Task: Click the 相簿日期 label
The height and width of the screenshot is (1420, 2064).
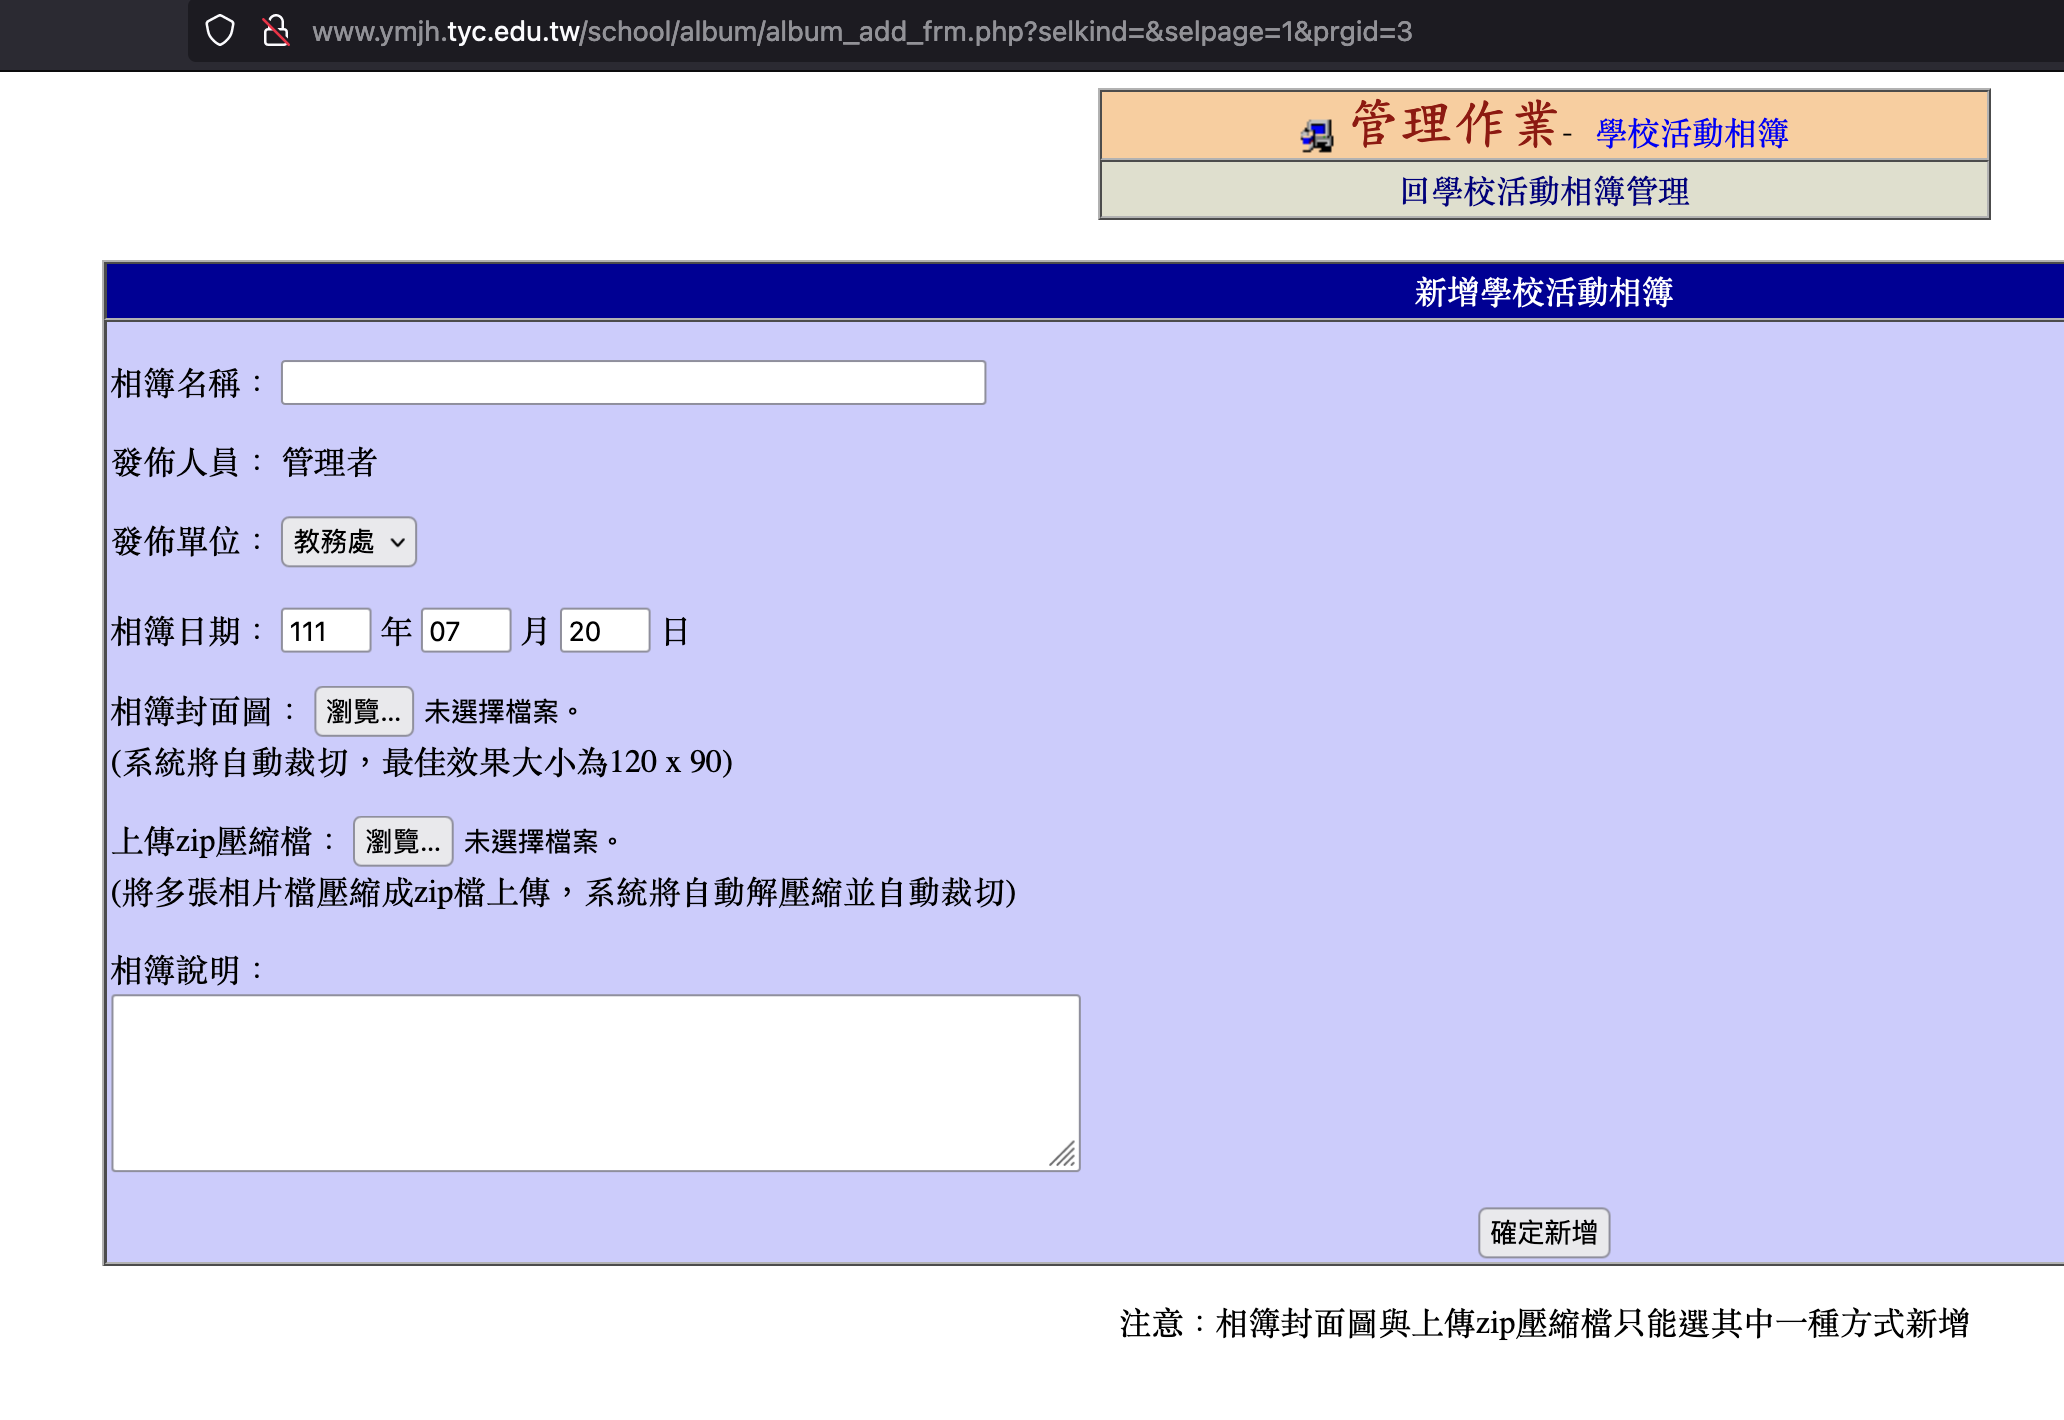Action: point(187,632)
